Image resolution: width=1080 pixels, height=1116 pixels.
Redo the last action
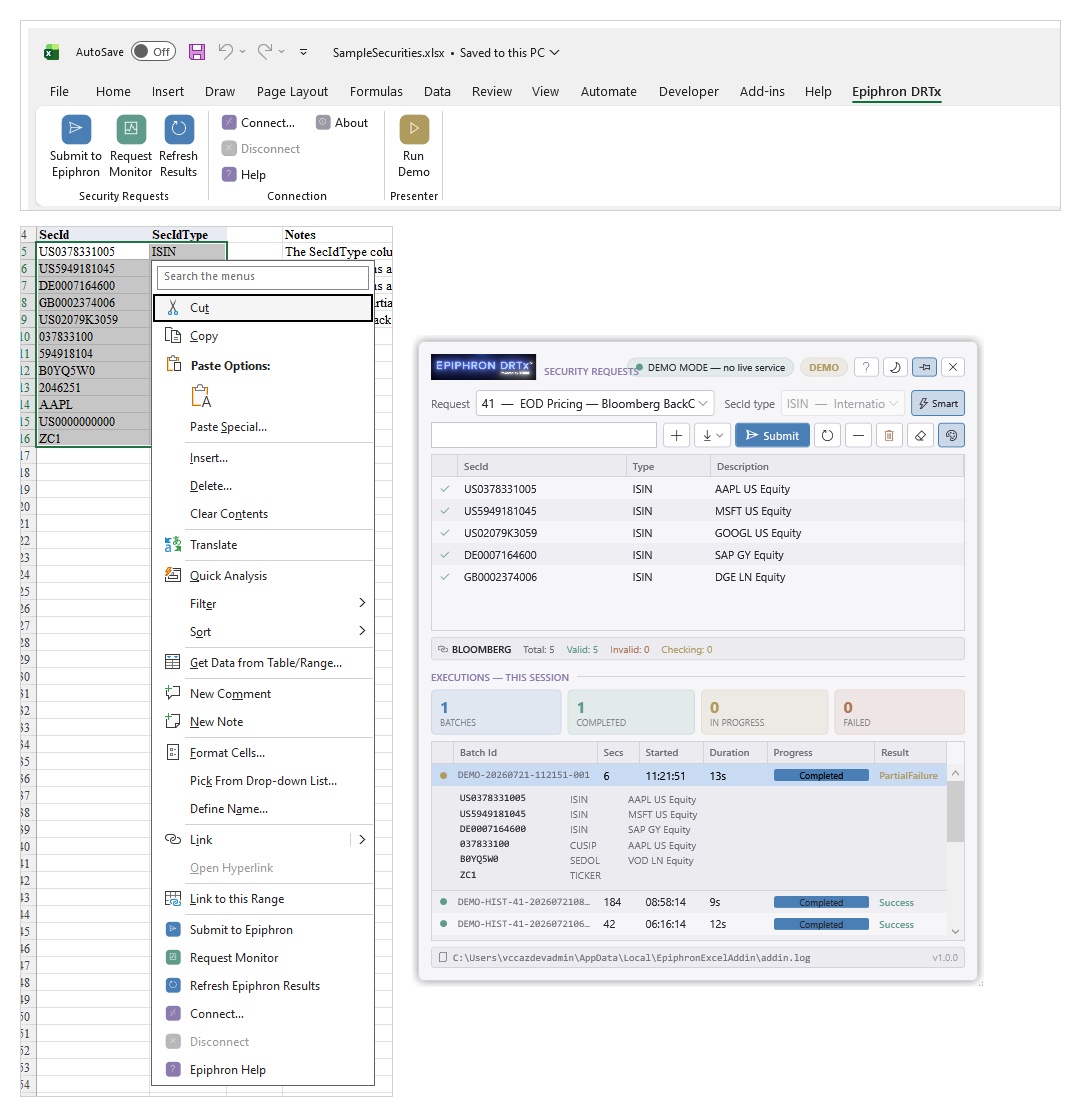265,51
